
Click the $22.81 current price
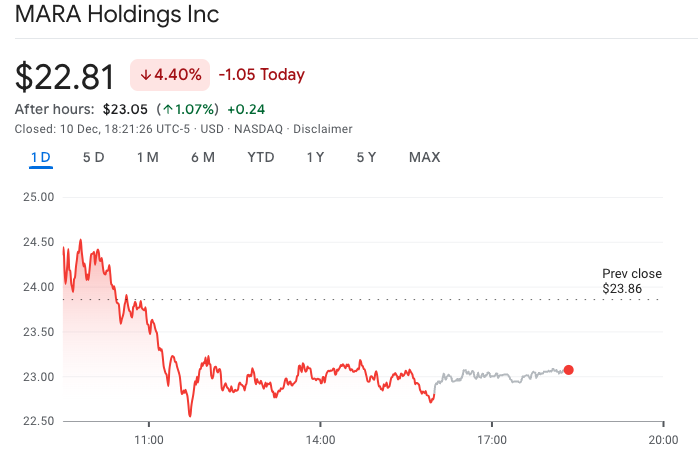tap(66, 76)
